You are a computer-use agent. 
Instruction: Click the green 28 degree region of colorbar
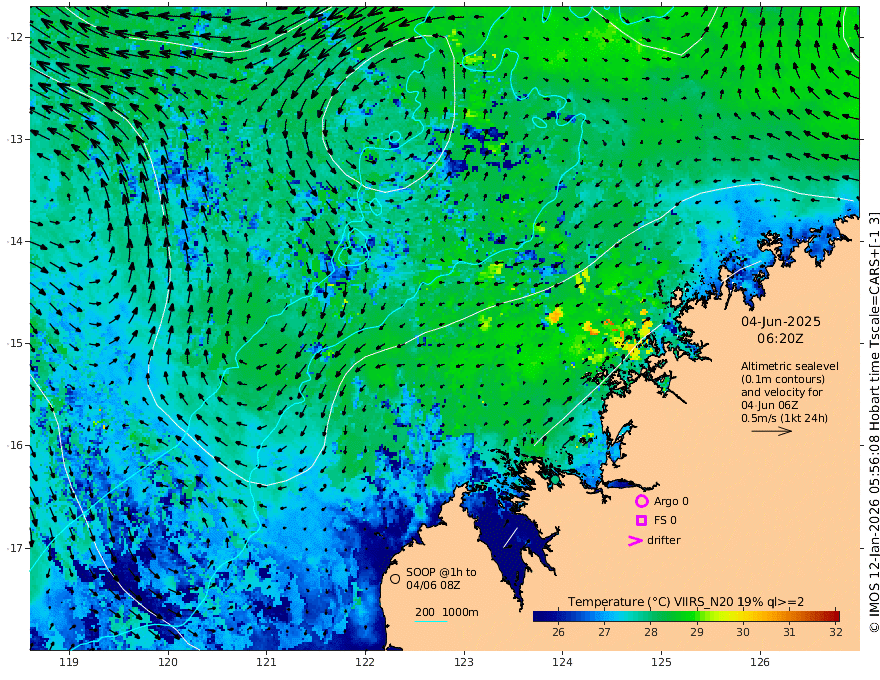pyautogui.click(x=650, y=616)
